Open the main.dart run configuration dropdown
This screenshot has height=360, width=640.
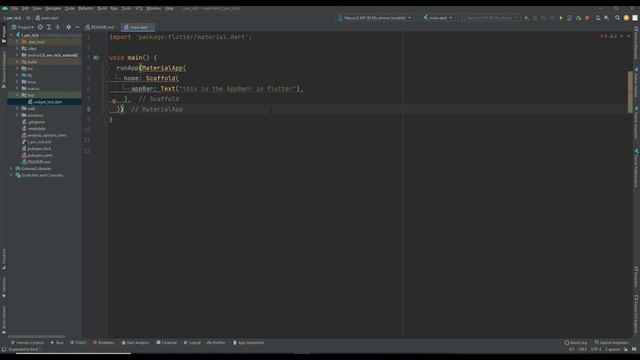(438, 18)
